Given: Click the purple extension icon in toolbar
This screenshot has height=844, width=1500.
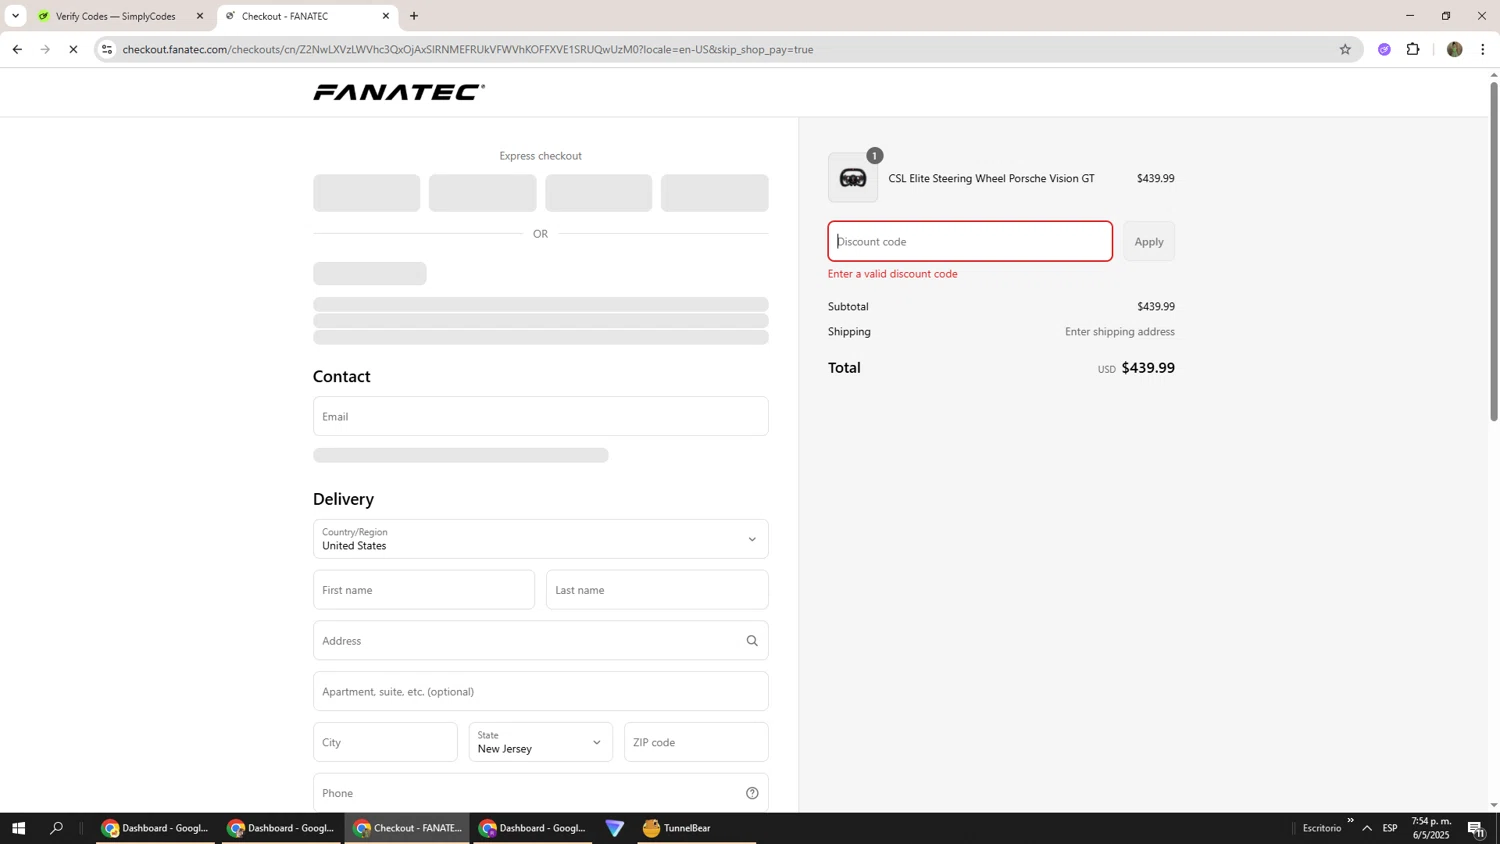Looking at the screenshot, I should [1384, 49].
